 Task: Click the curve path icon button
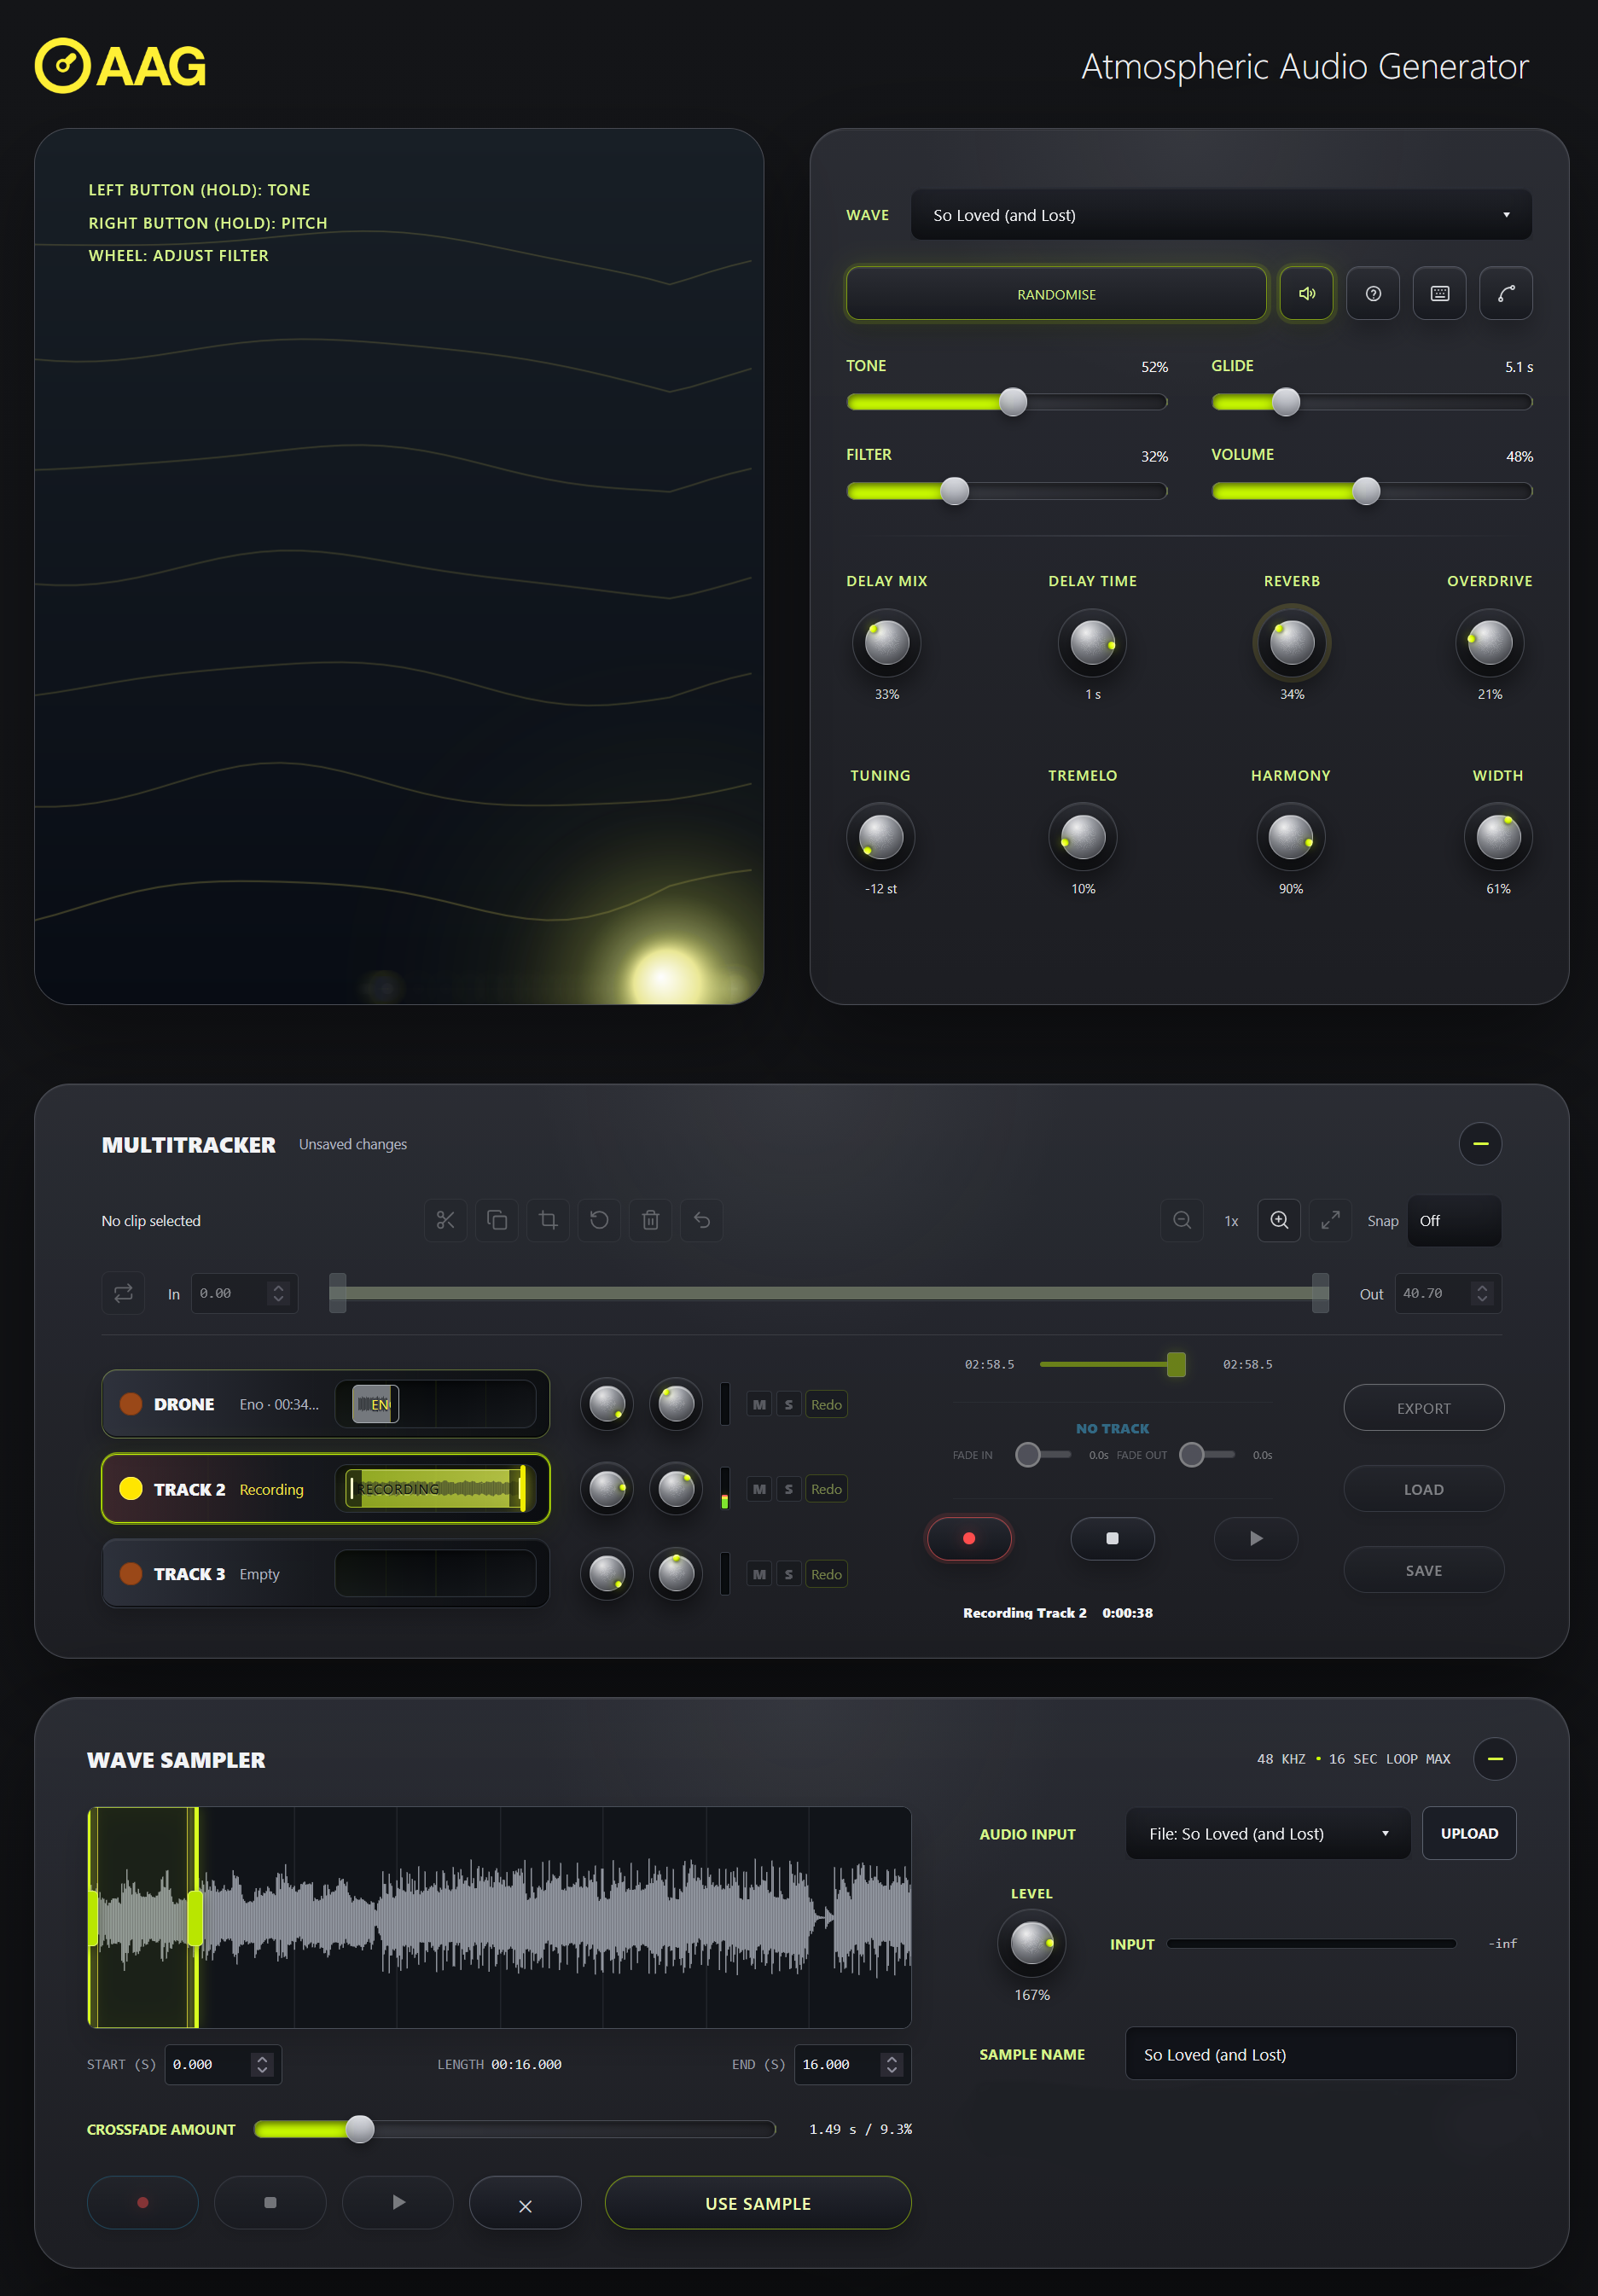click(x=1506, y=294)
